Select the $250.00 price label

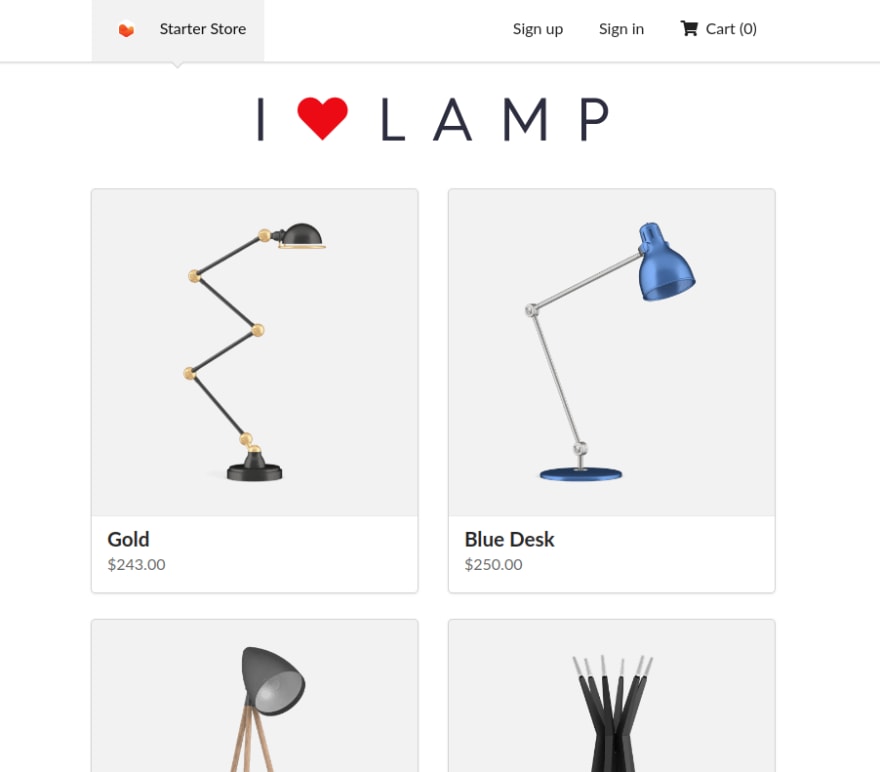pyautogui.click(x=493, y=564)
